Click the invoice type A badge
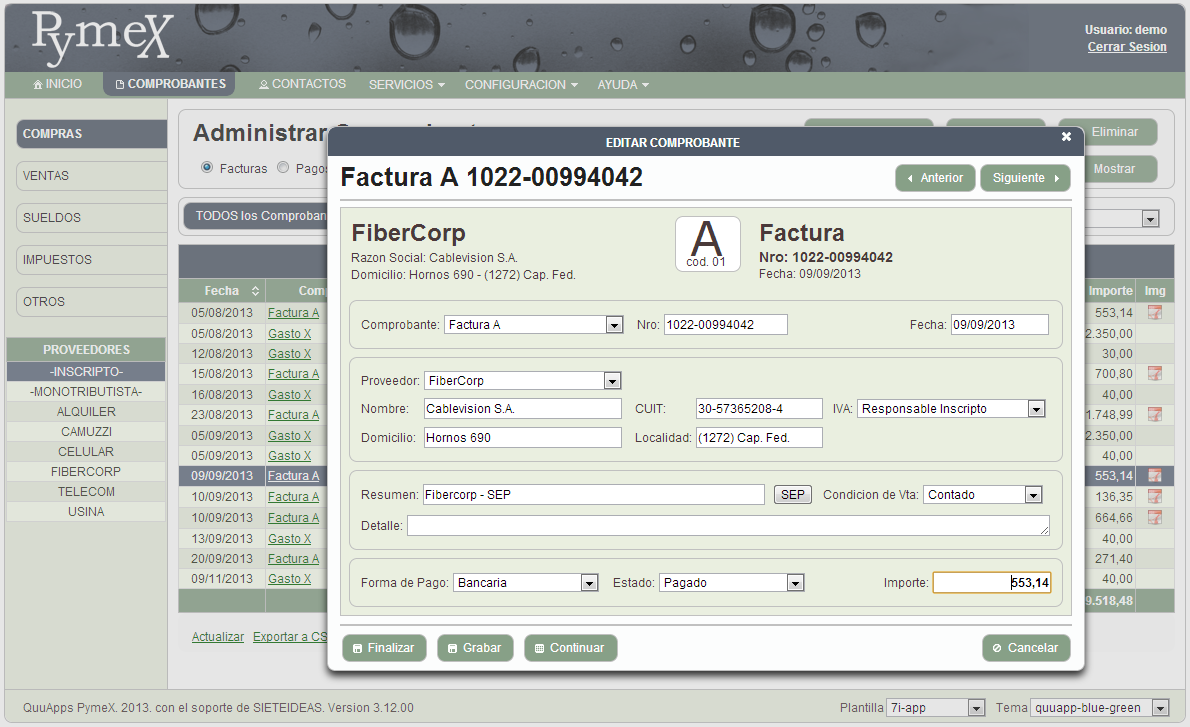 click(707, 244)
